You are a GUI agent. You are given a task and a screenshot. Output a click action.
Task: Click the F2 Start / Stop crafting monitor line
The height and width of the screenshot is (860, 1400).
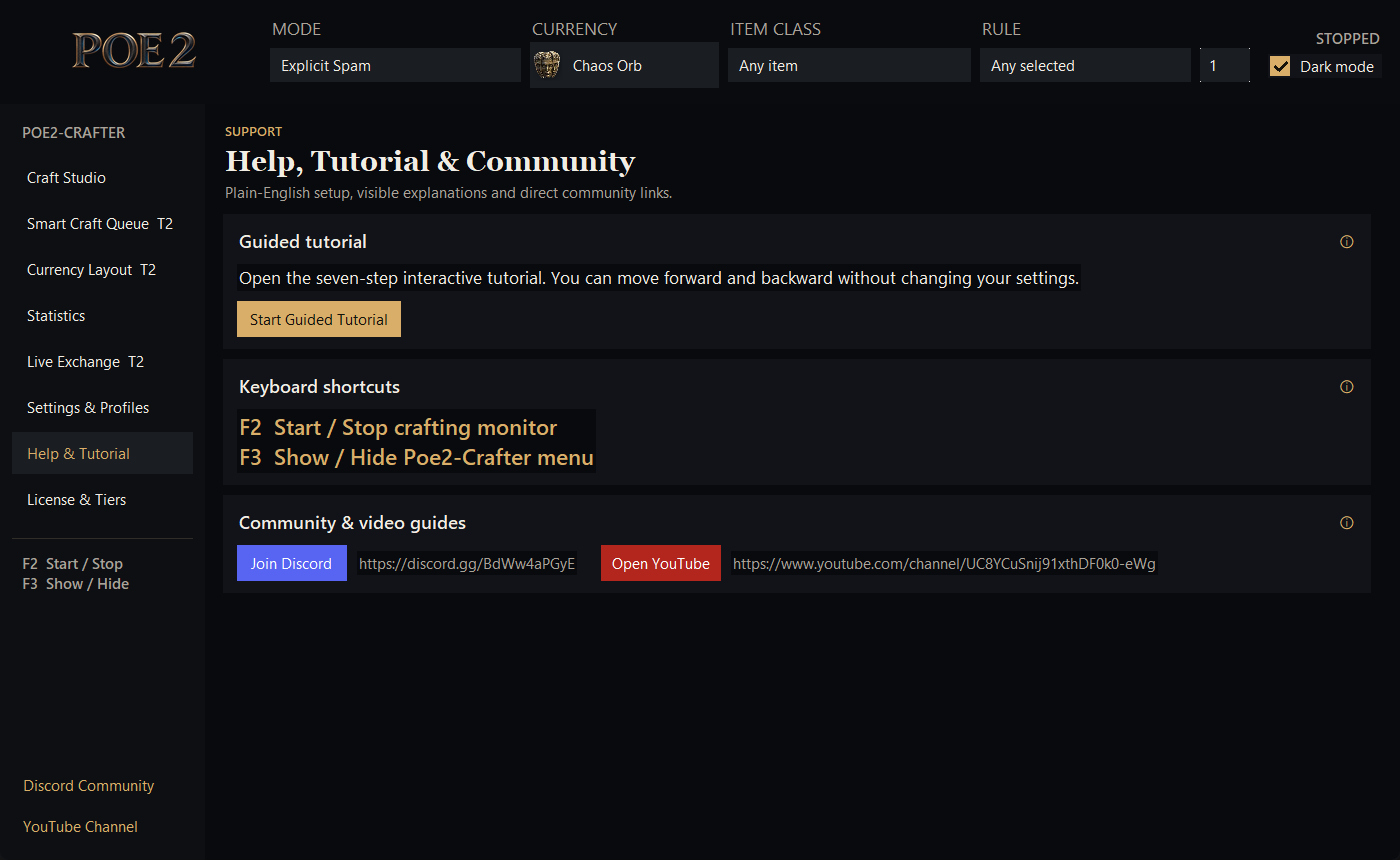pyautogui.click(x=398, y=427)
